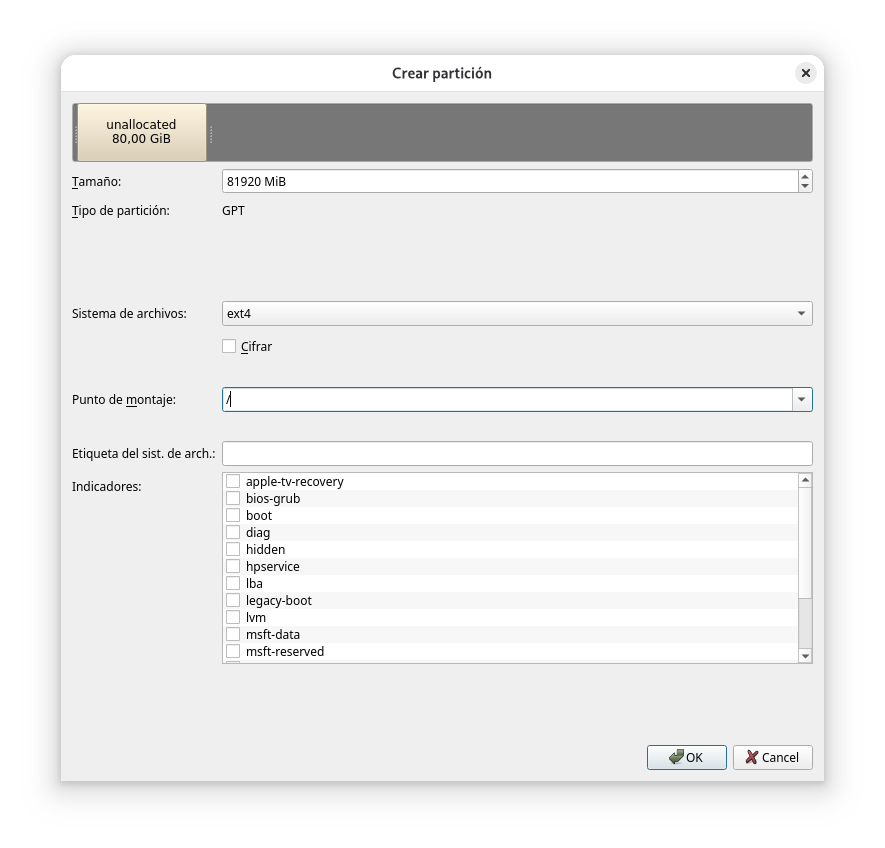Click the Punto de montaje label
The image size is (885, 848).
[x=124, y=400]
